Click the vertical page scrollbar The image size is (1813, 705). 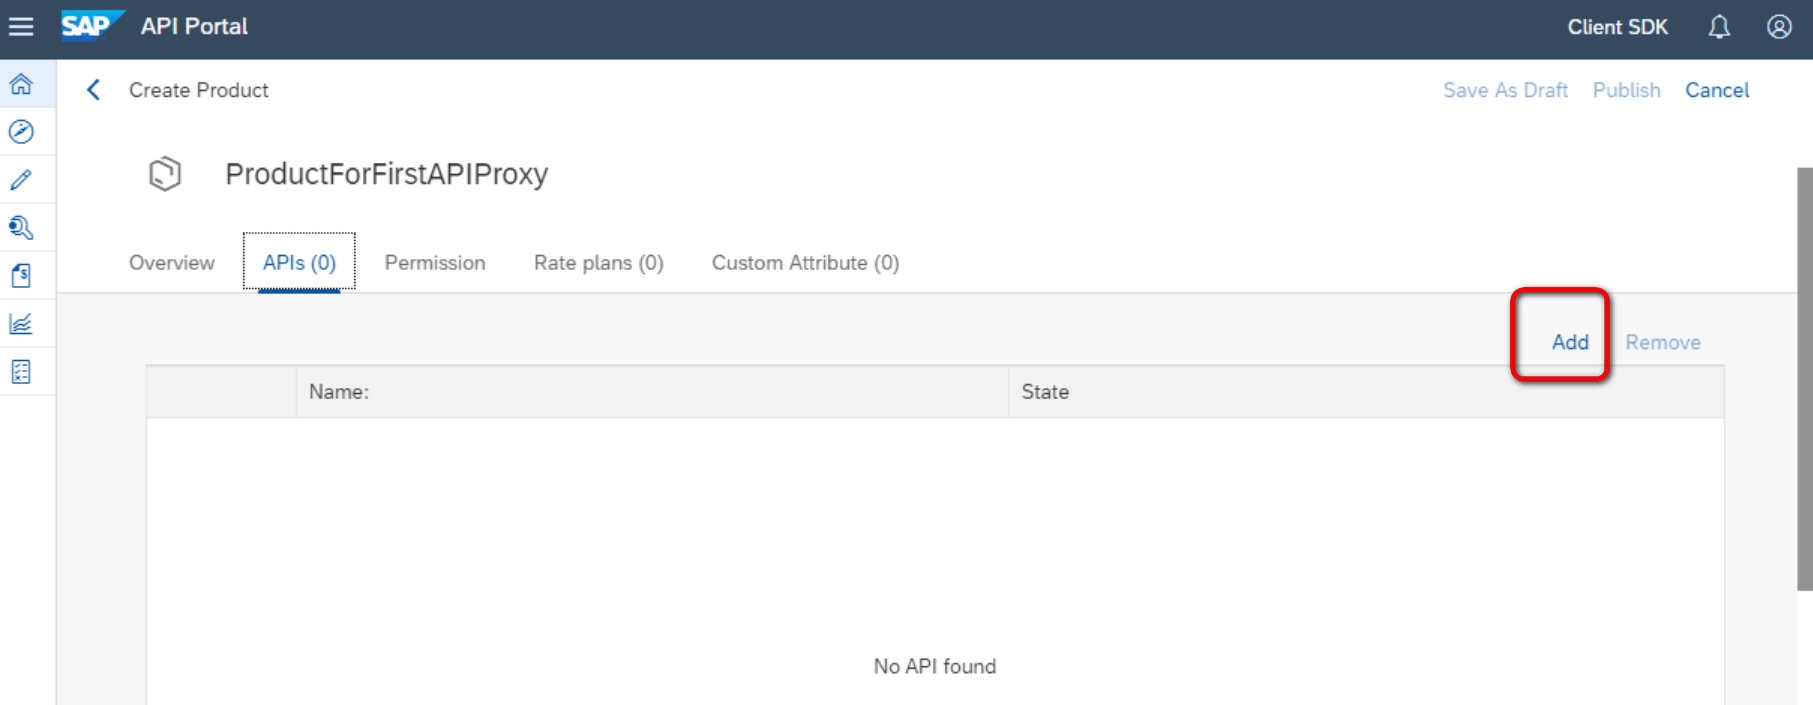(1804, 380)
